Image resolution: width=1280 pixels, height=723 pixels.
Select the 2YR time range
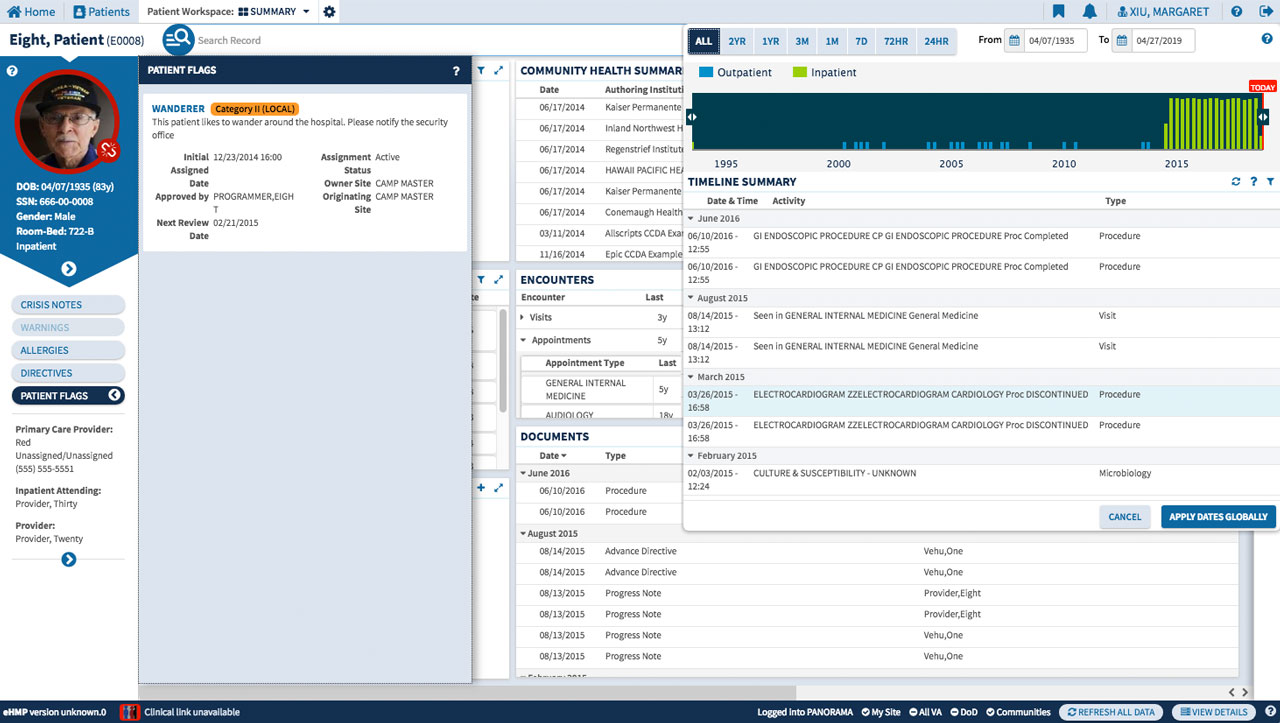click(x=737, y=41)
